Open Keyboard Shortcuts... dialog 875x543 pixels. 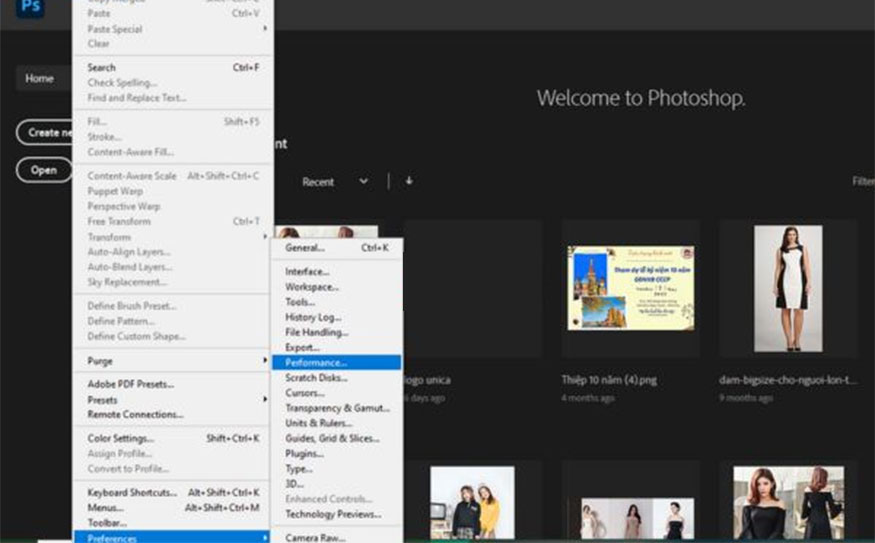(x=173, y=492)
